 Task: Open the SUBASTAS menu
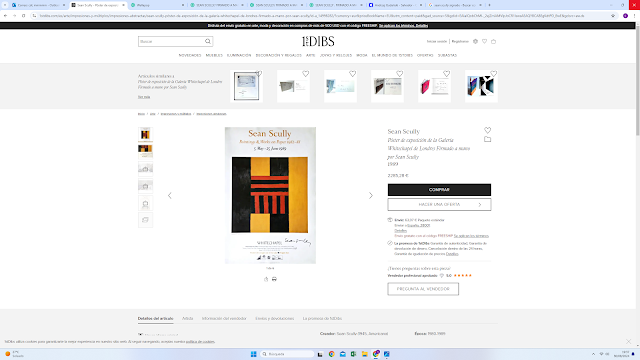[x=447, y=55]
